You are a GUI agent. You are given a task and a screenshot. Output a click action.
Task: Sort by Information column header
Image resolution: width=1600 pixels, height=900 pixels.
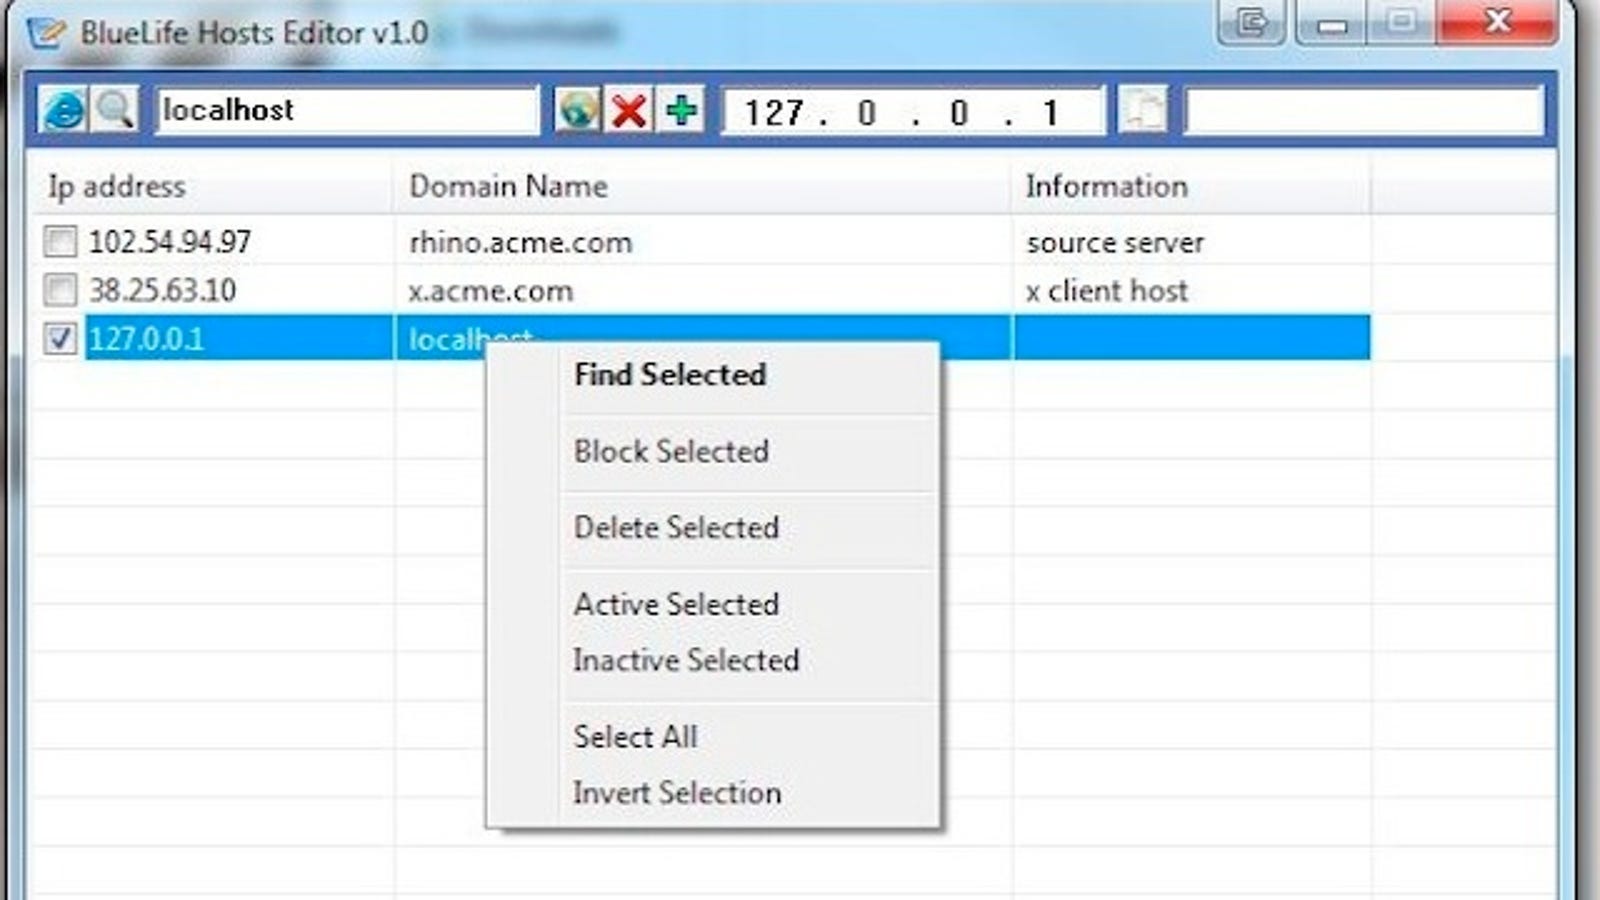click(1190, 186)
